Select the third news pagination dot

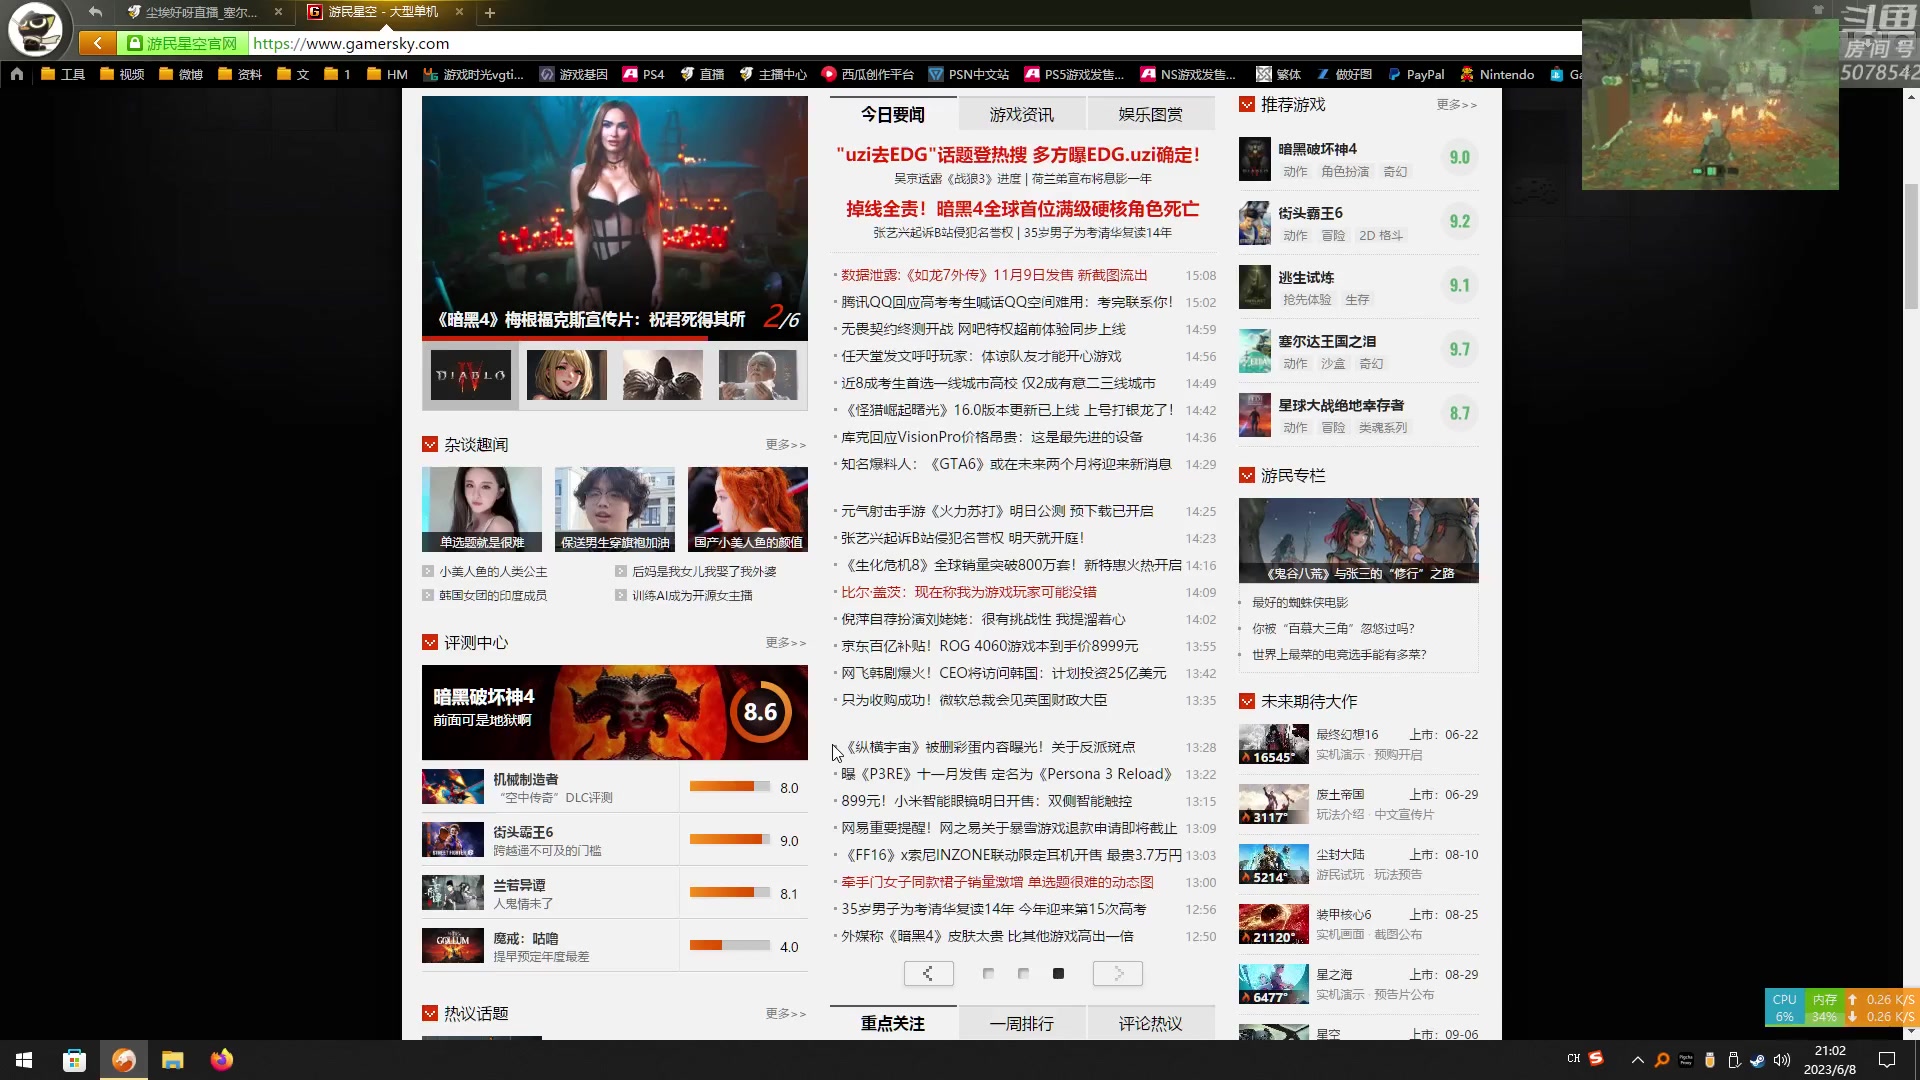(x=1058, y=973)
